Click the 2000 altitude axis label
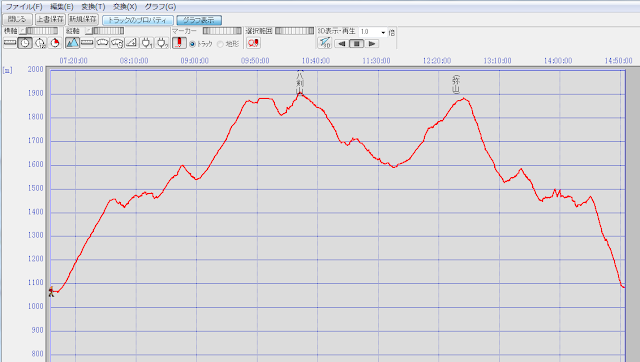Image resolution: width=640 pixels, height=362 pixels. 36,69
